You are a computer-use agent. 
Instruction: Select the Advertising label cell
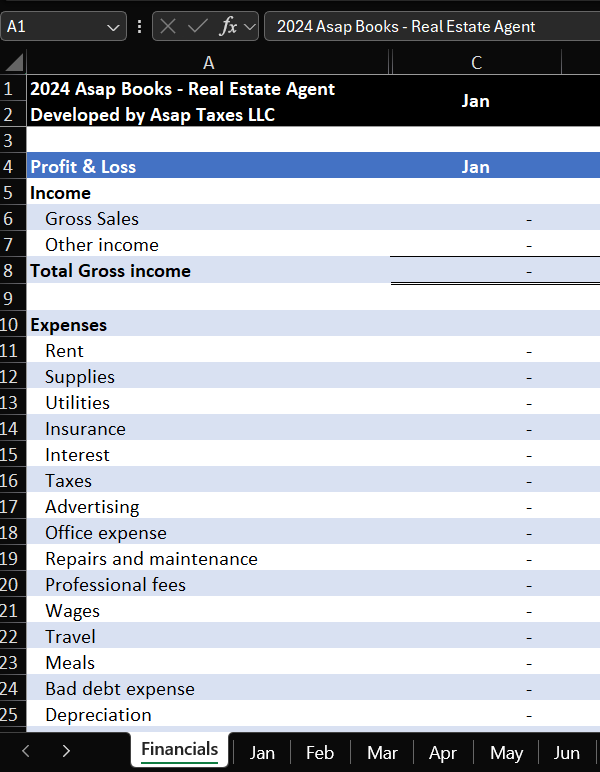pyautogui.click(x=208, y=507)
